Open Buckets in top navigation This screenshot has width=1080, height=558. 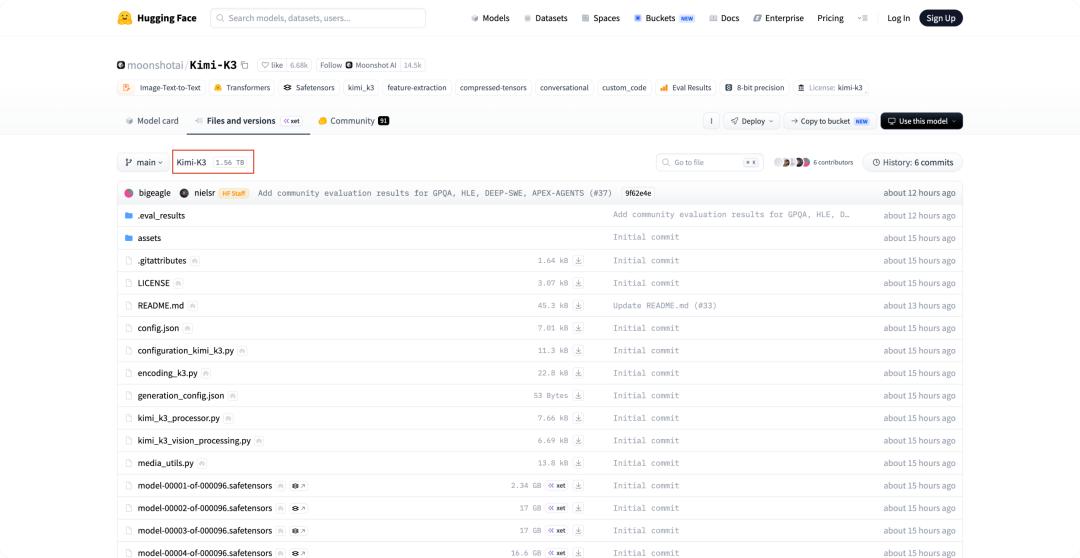tap(665, 19)
